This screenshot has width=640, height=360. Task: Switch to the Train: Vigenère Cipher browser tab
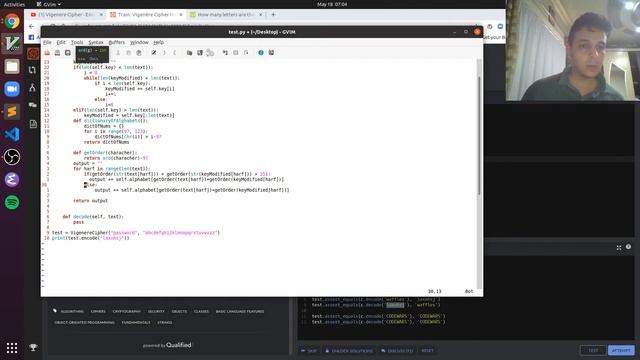[146, 15]
